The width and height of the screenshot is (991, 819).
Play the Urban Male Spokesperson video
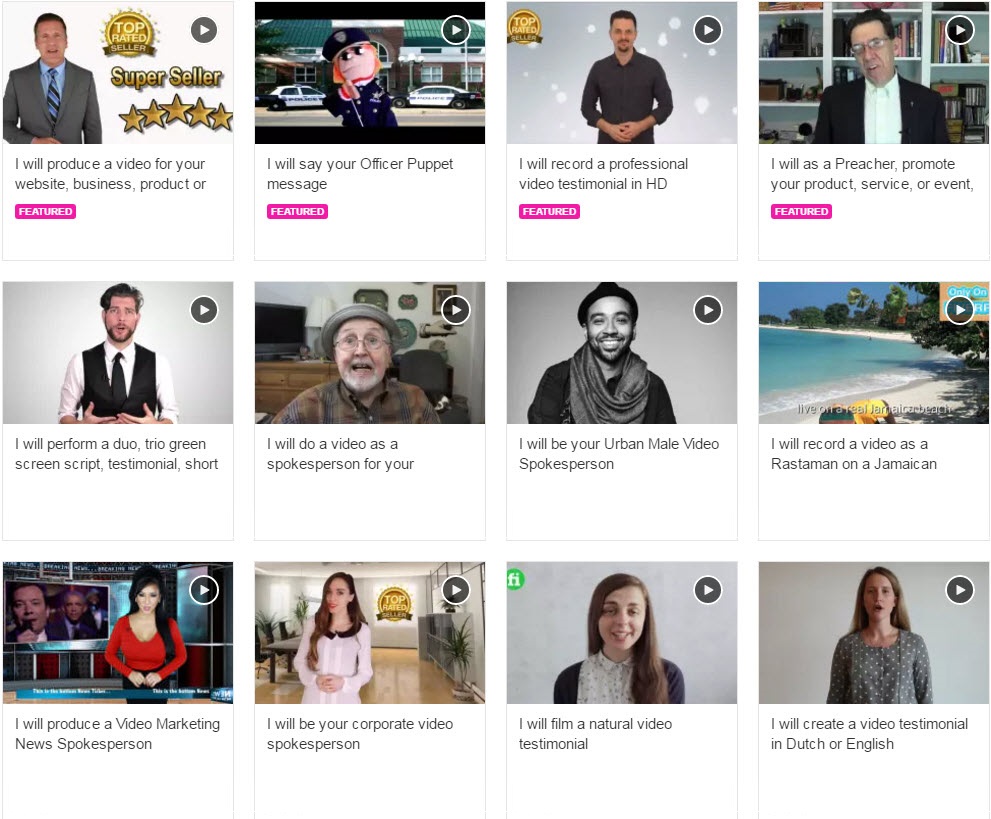pos(708,310)
